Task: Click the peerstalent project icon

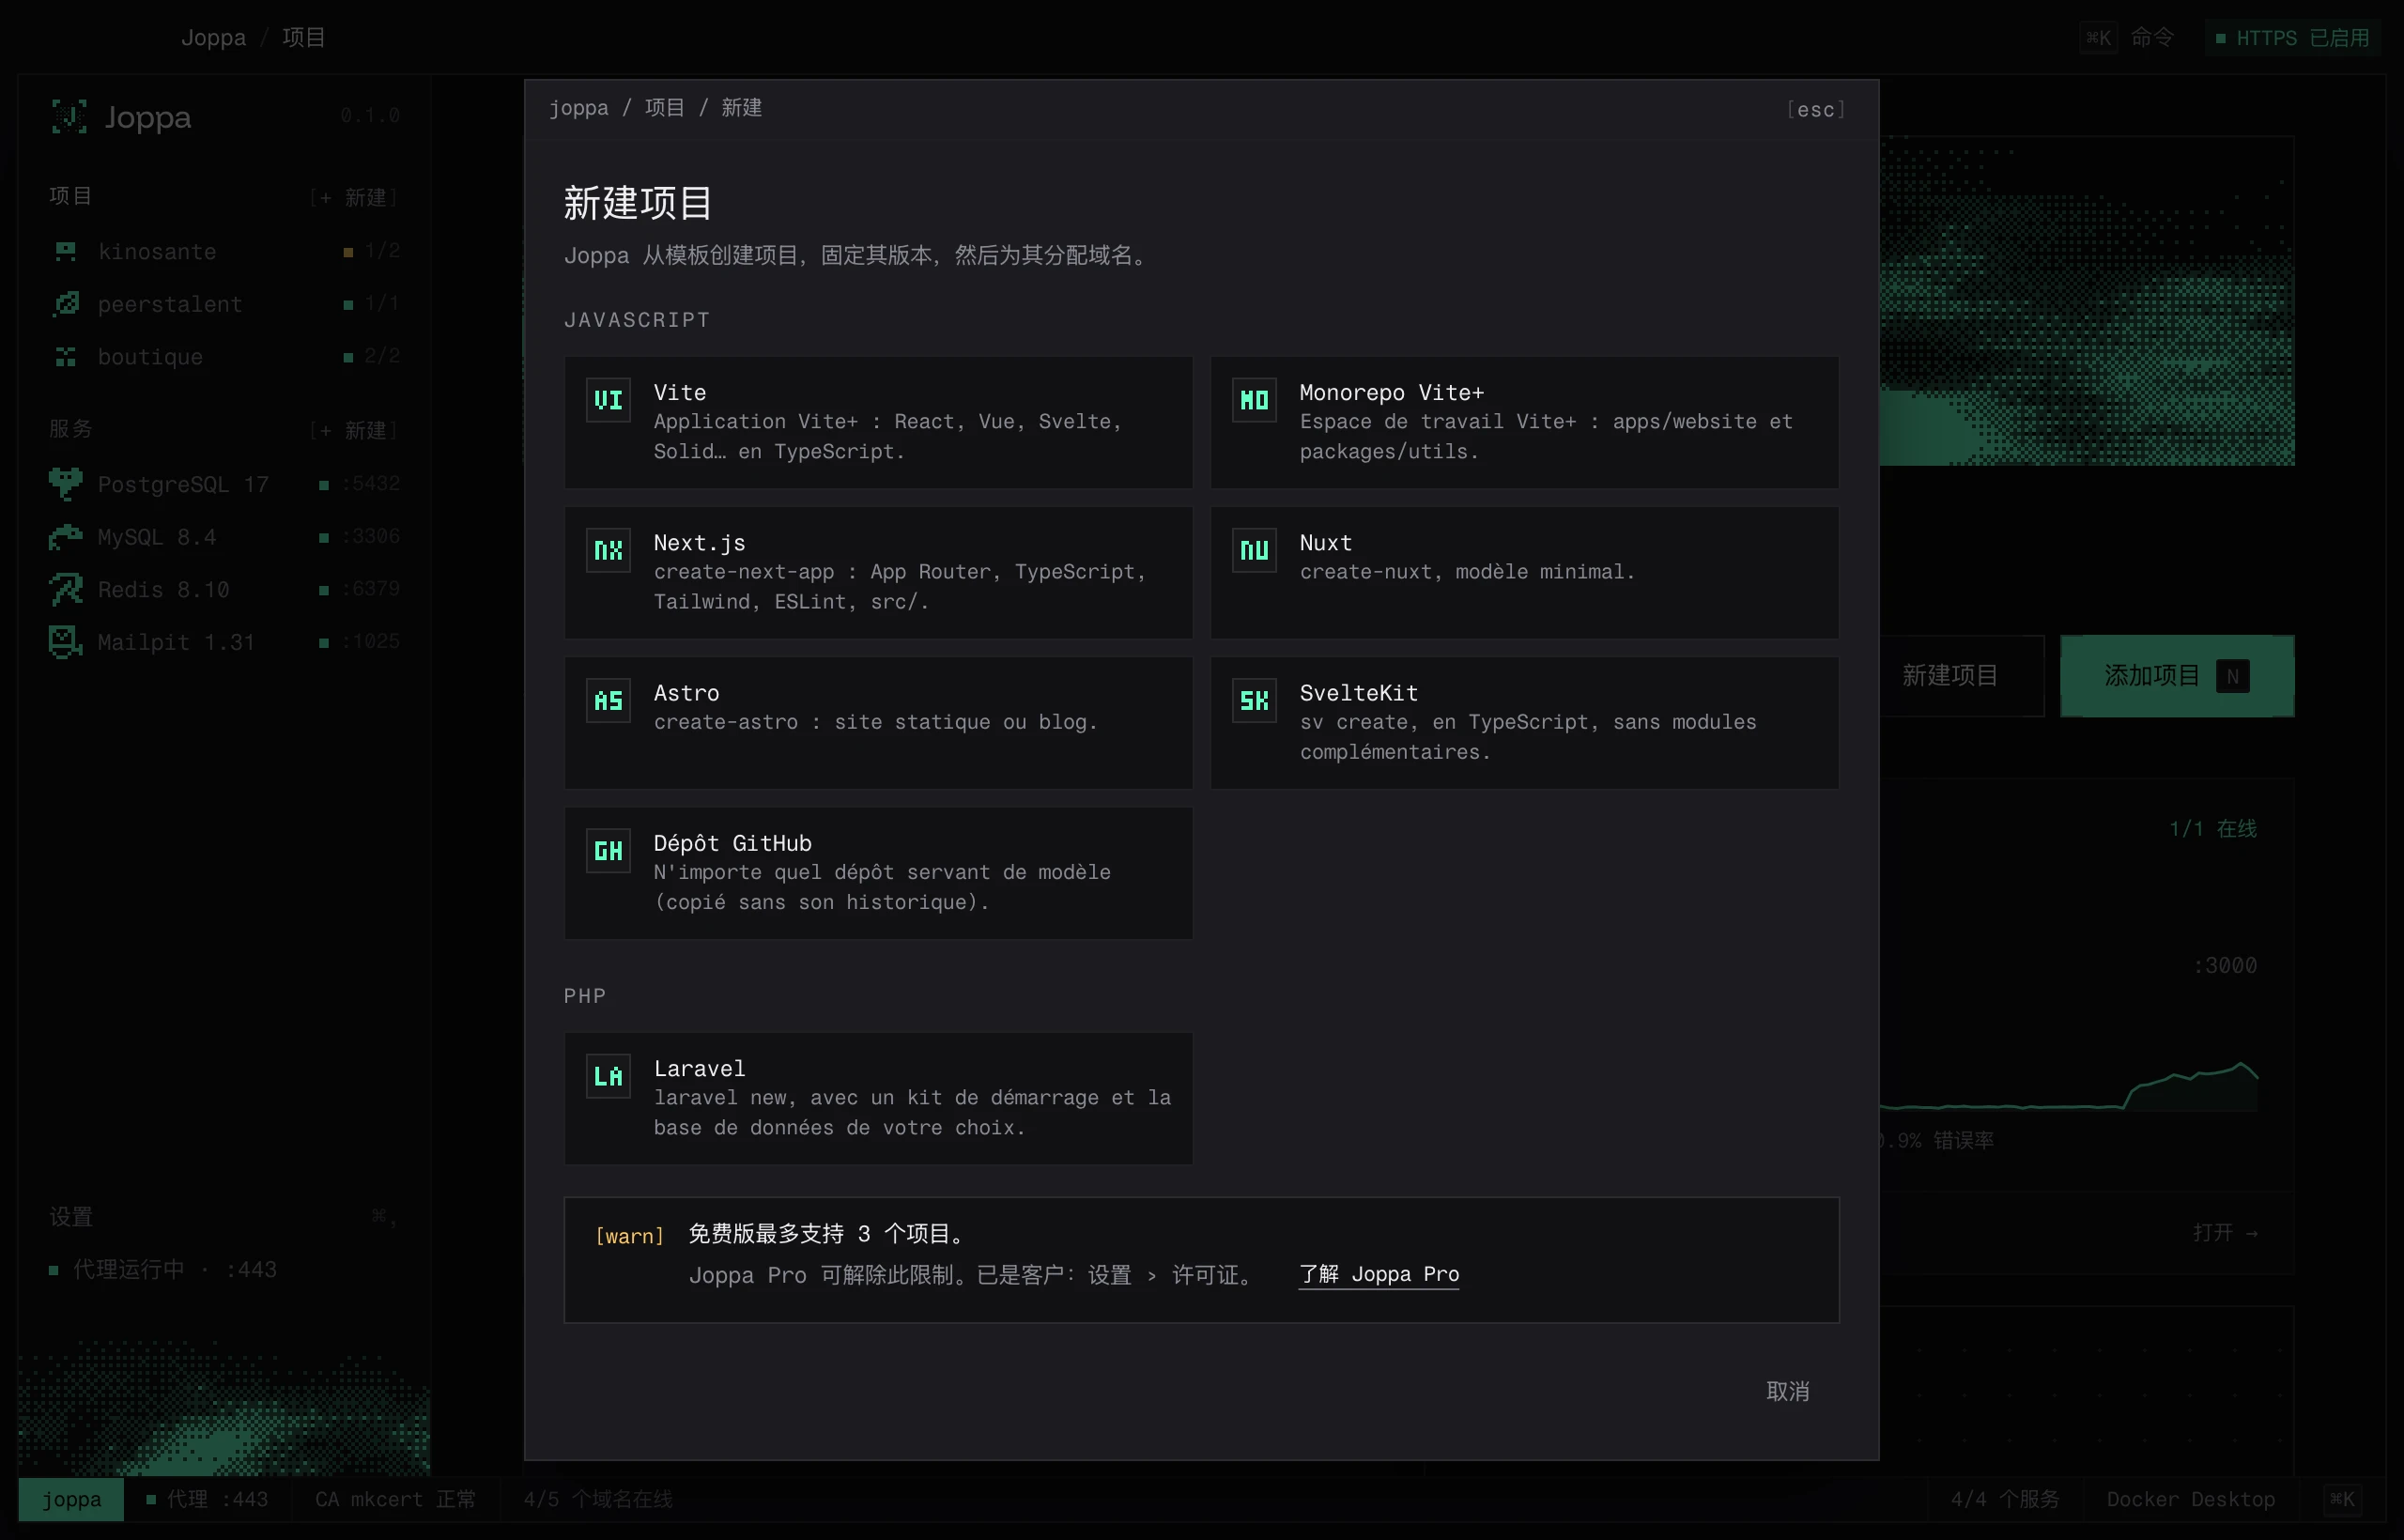Action: (66, 303)
